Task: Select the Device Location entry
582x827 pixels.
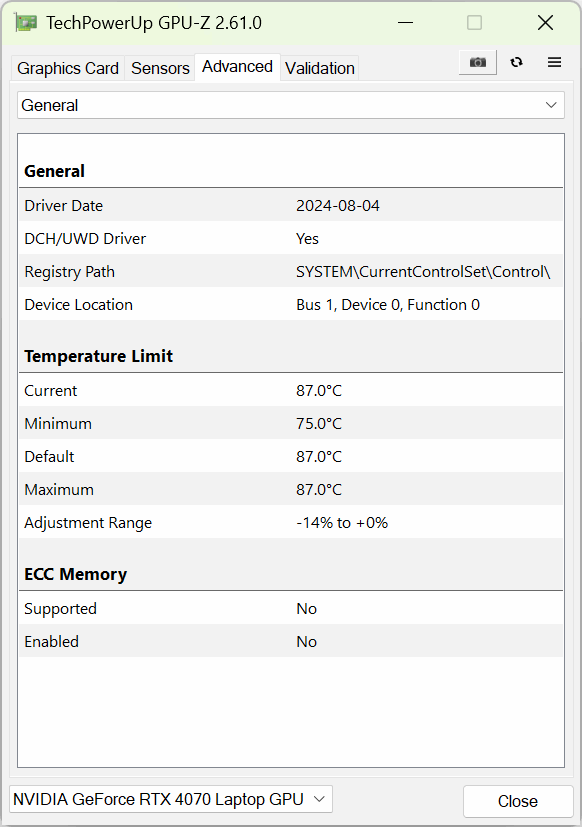Action: 291,304
